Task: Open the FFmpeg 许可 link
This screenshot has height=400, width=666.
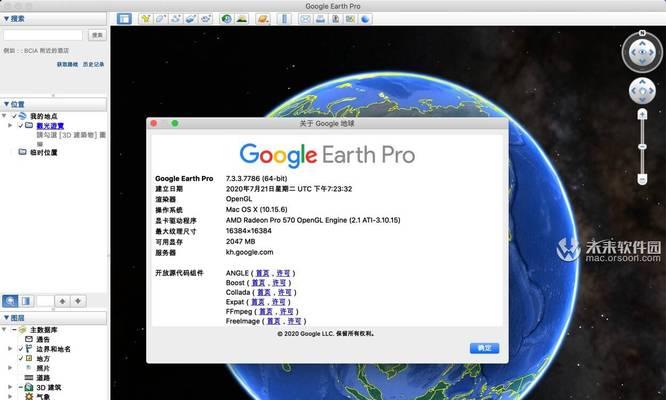Action: (x=287, y=312)
